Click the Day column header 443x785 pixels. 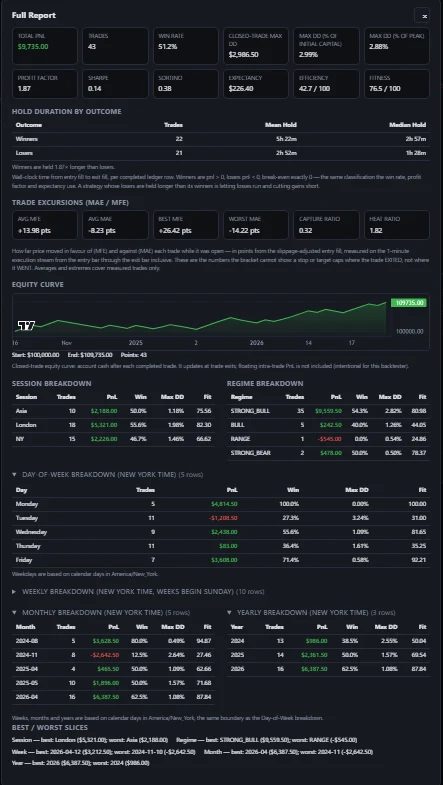coord(22,490)
